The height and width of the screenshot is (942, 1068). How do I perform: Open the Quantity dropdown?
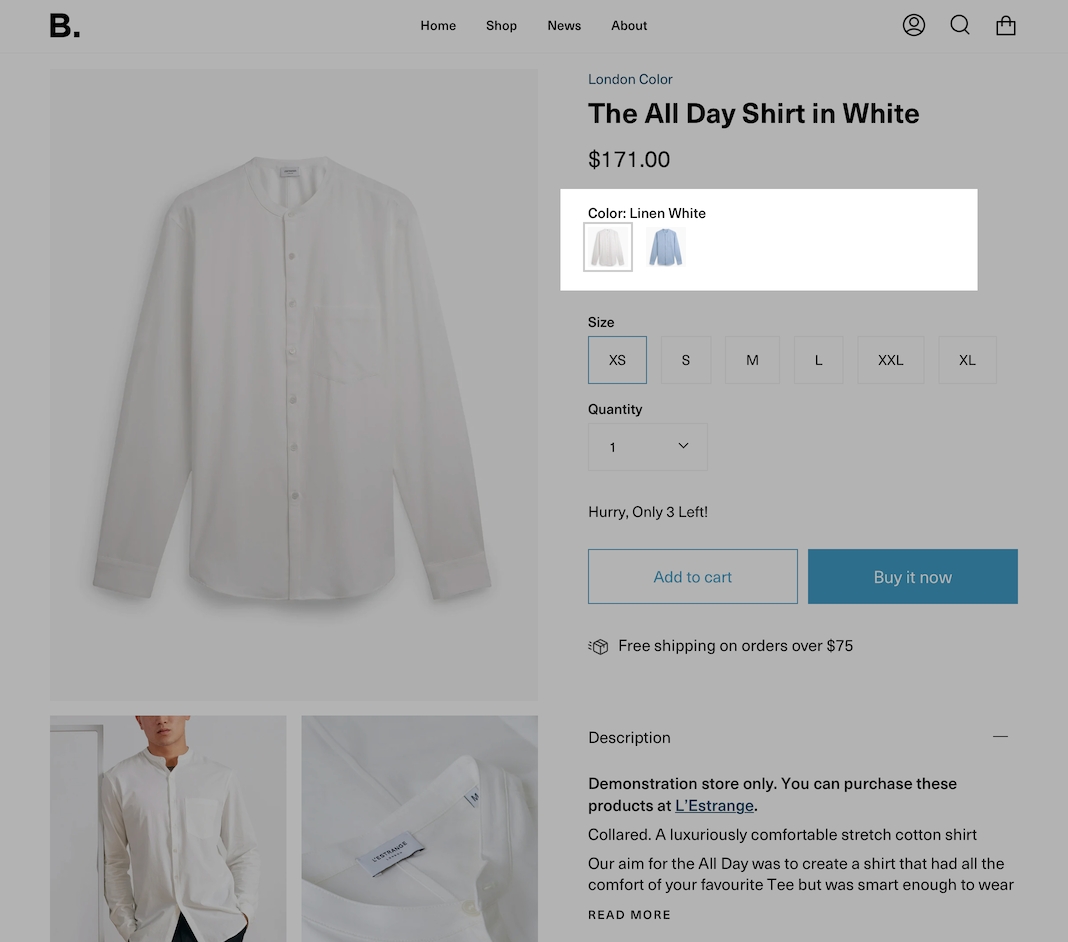point(648,447)
